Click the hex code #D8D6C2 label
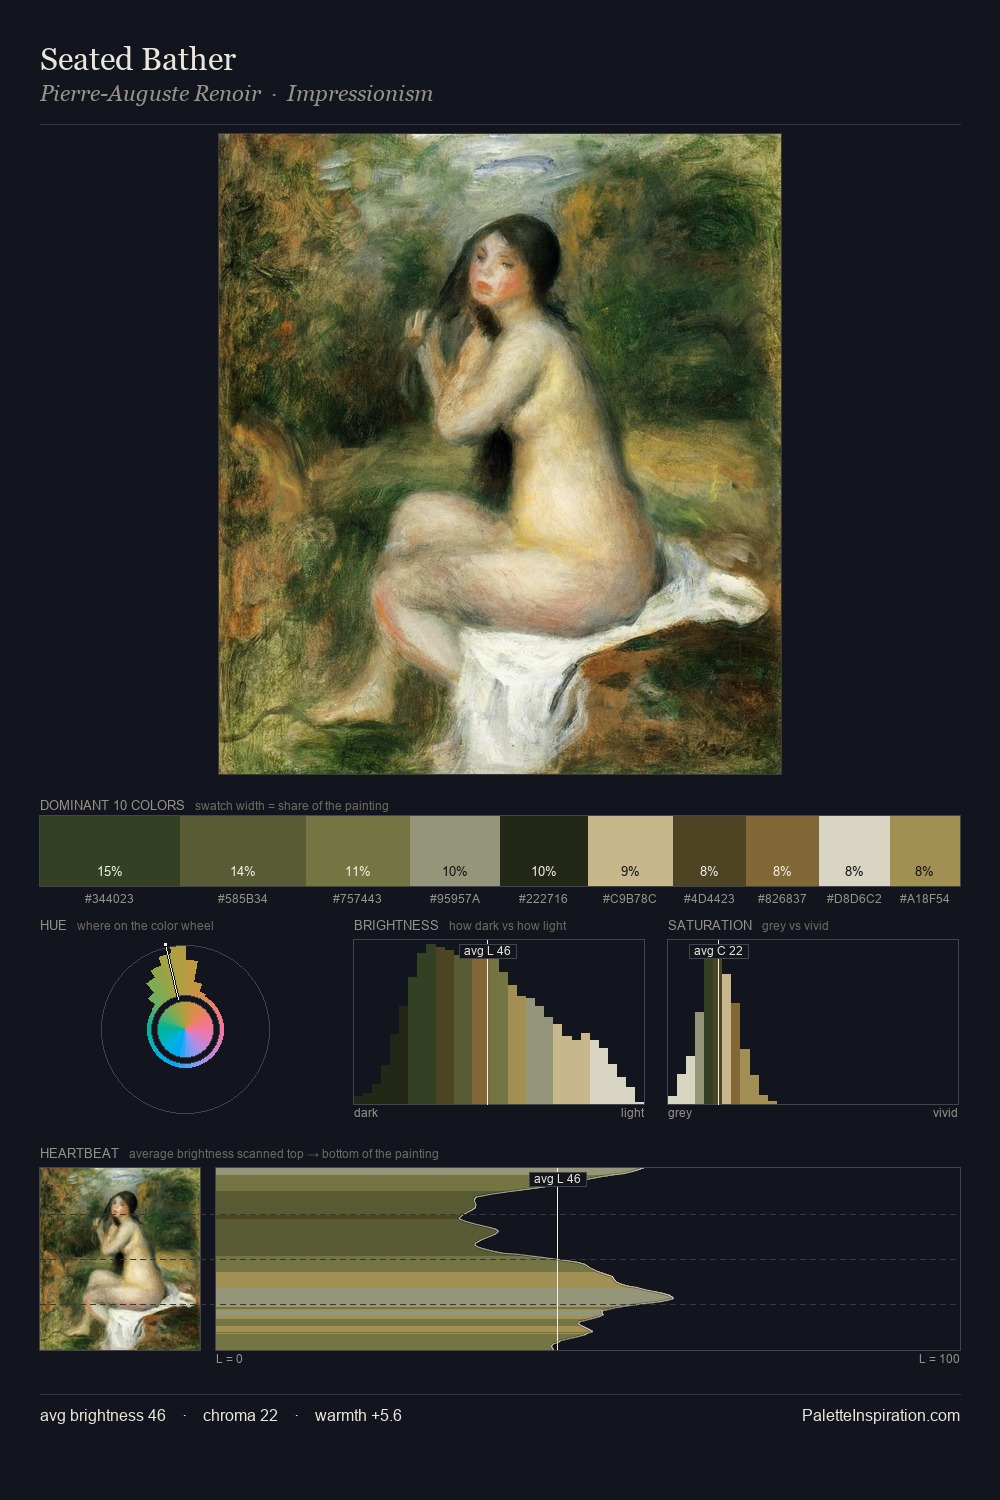The height and width of the screenshot is (1500, 1000). pyautogui.click(x=854, y=899)
